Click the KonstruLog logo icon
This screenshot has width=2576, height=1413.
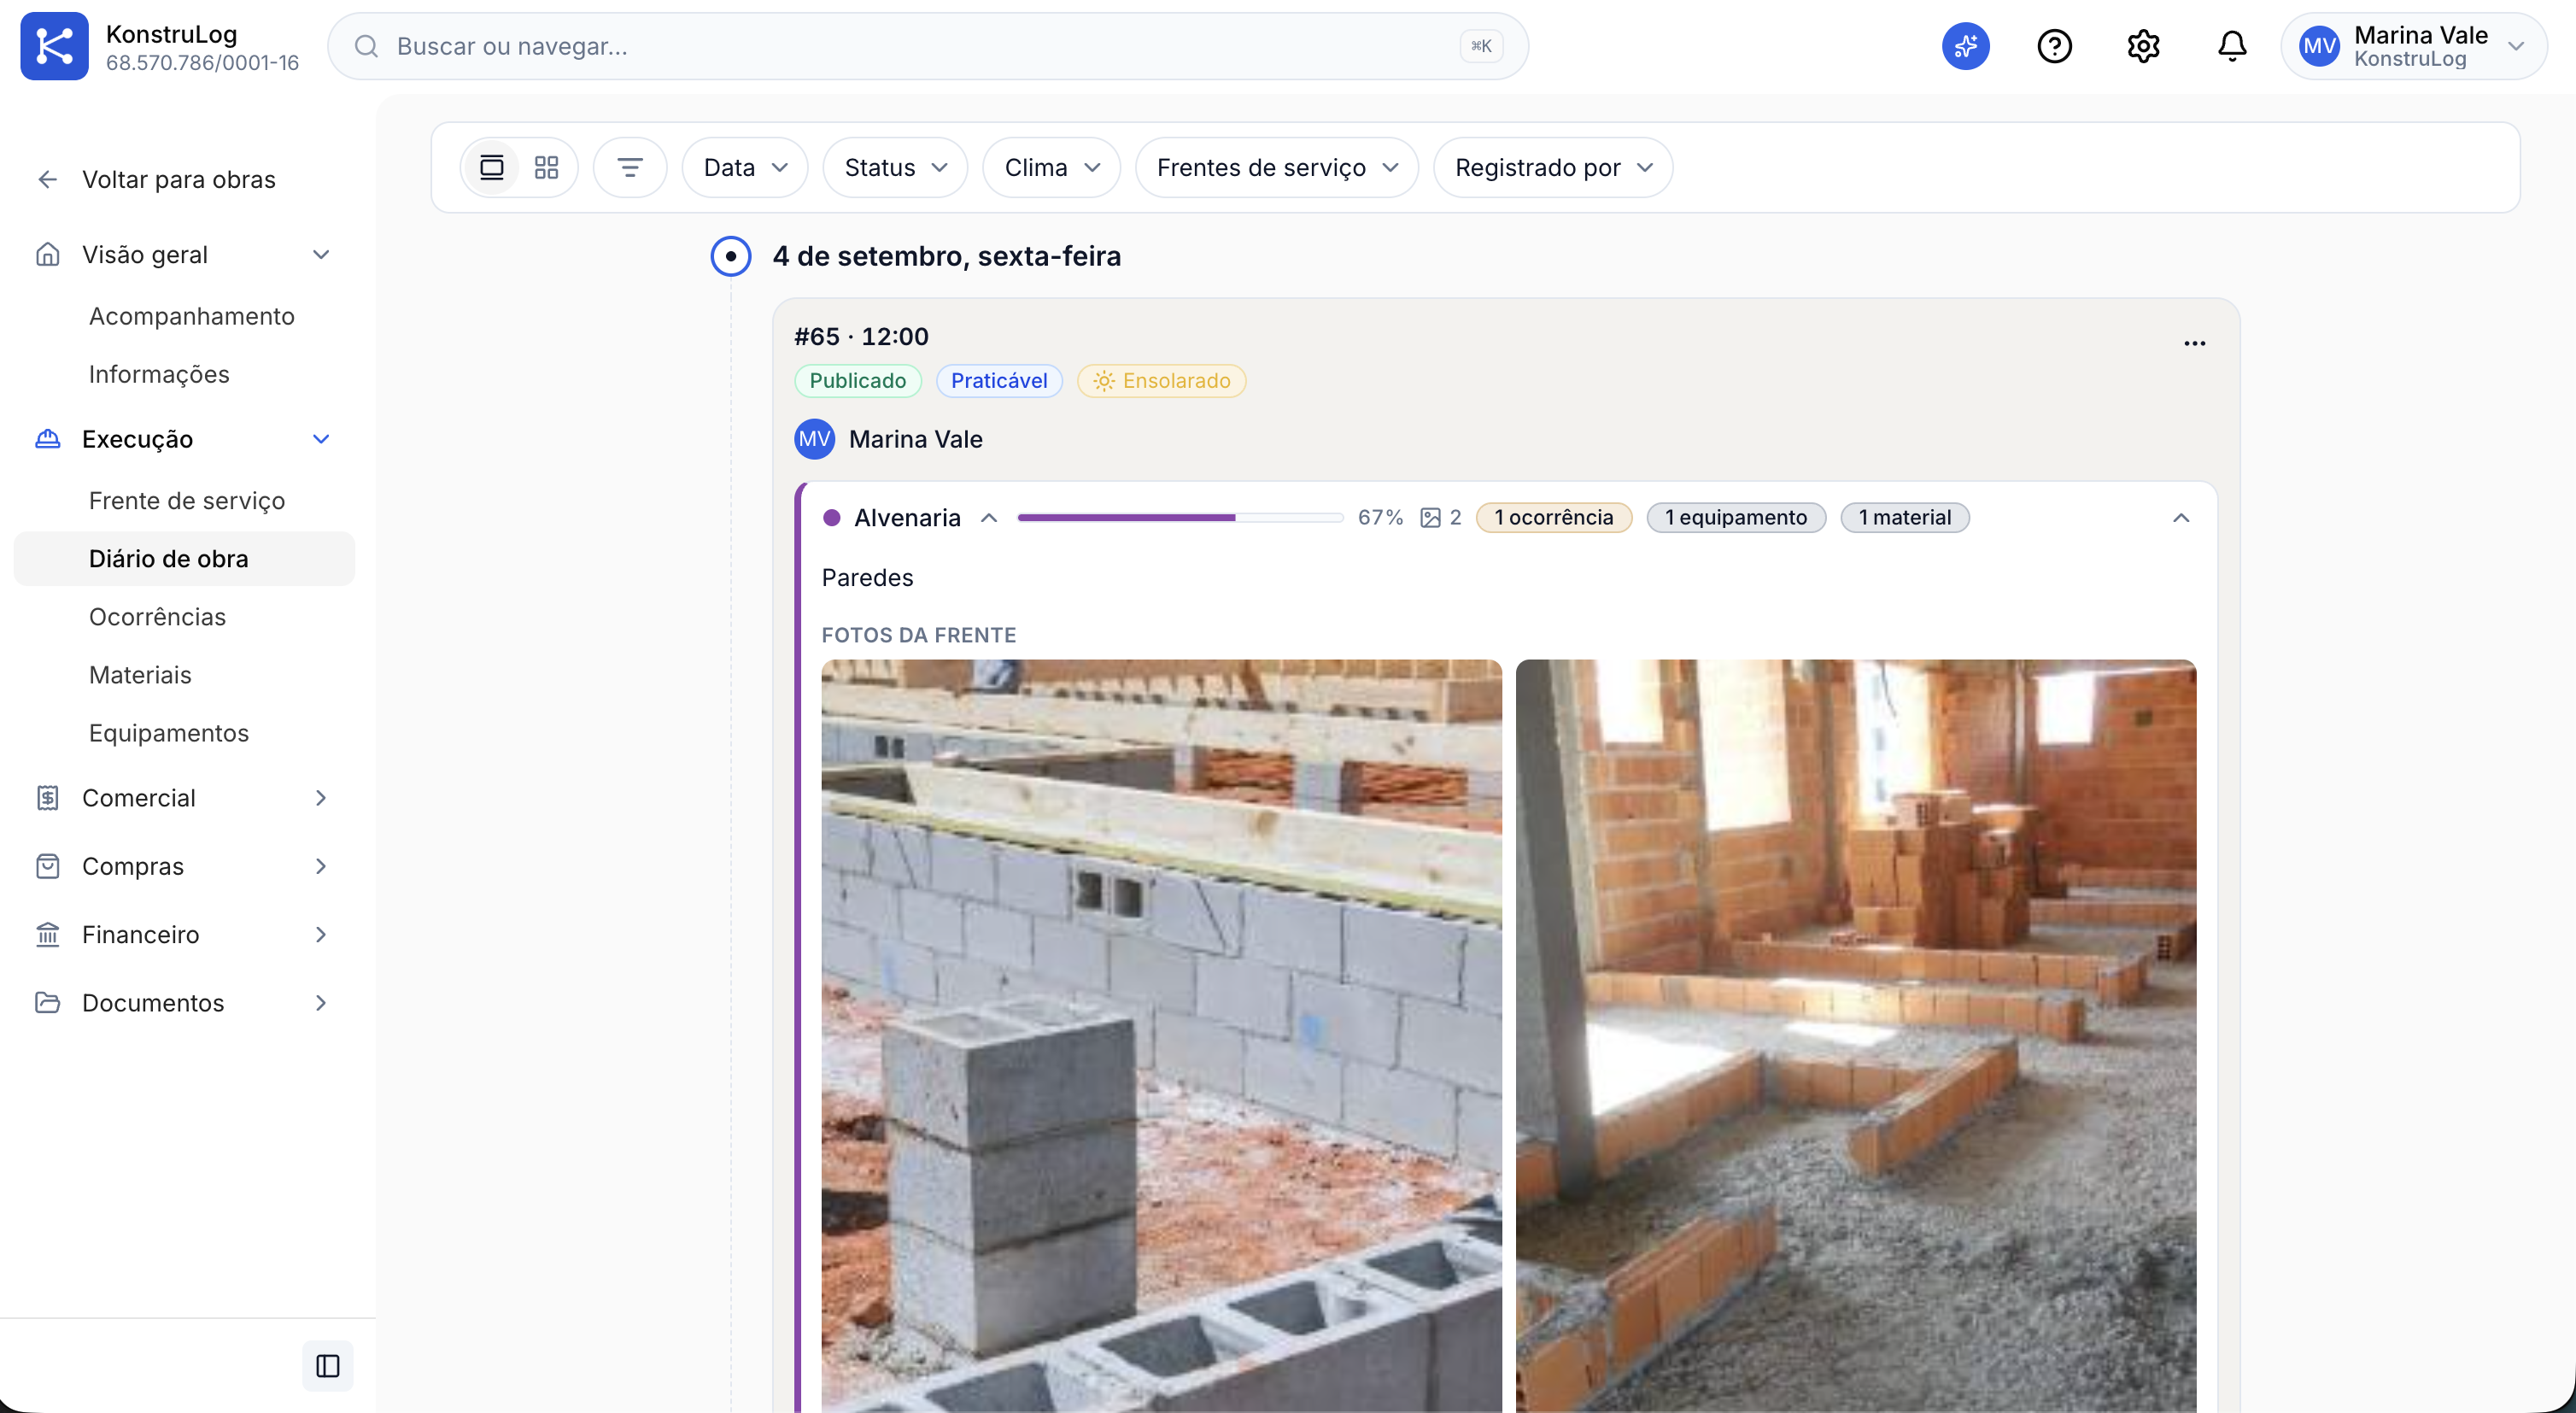54,46
